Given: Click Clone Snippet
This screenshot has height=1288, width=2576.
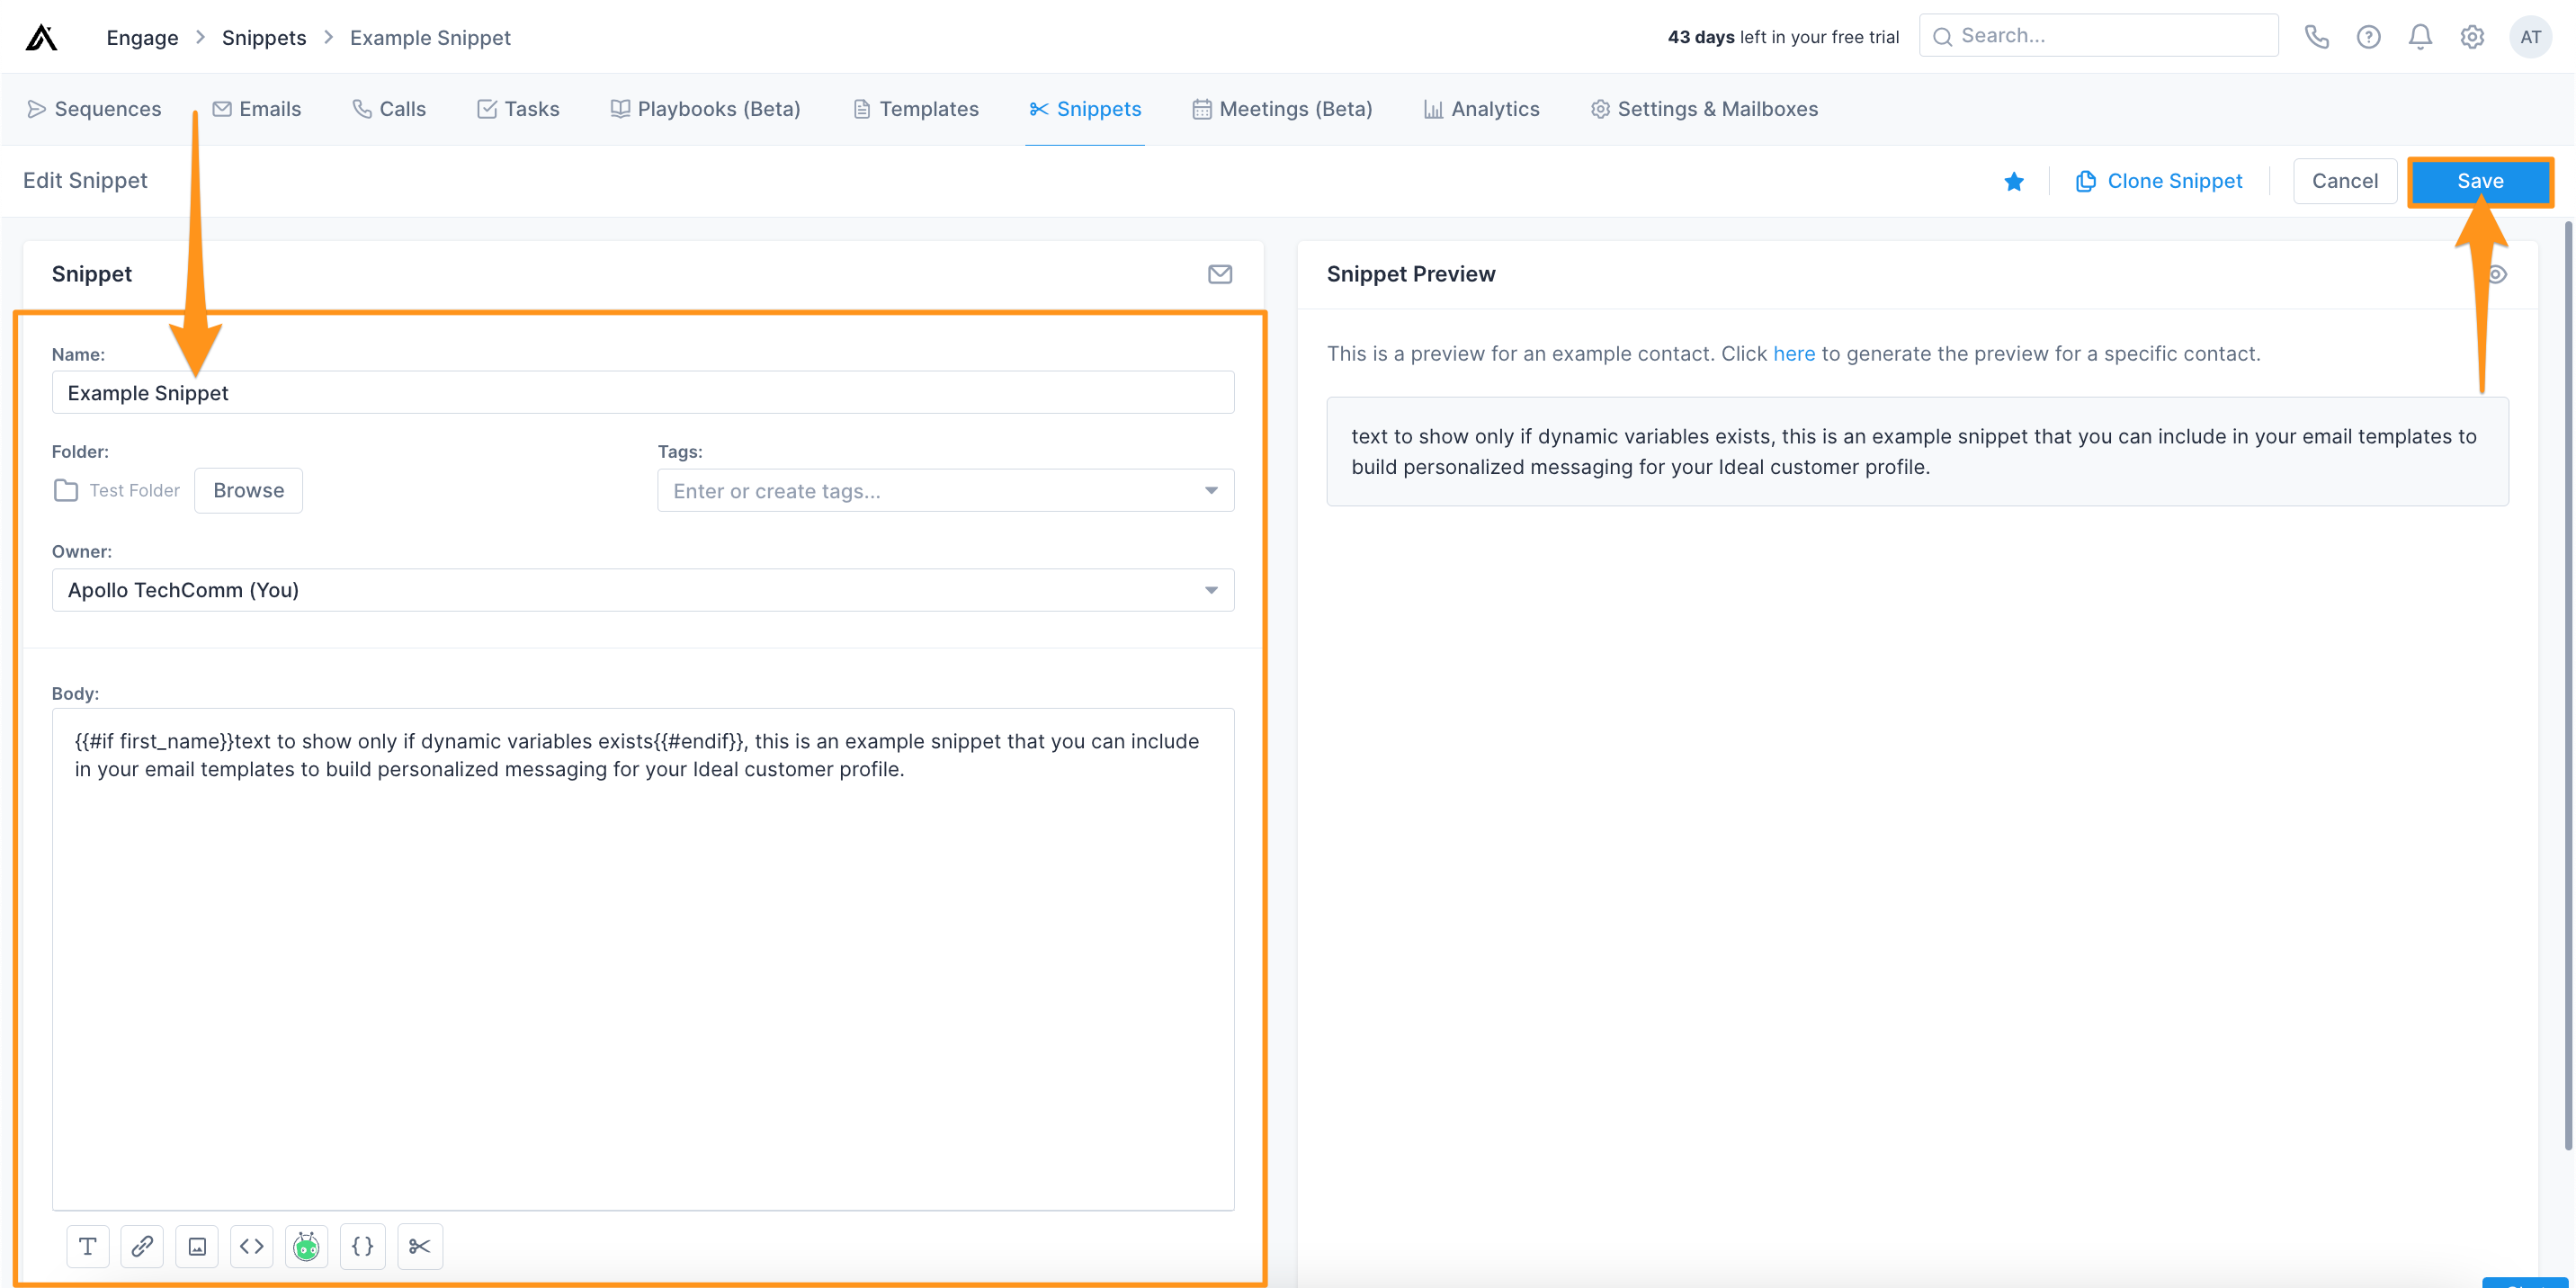Looking at the screenshot, I should [2159, 181].
